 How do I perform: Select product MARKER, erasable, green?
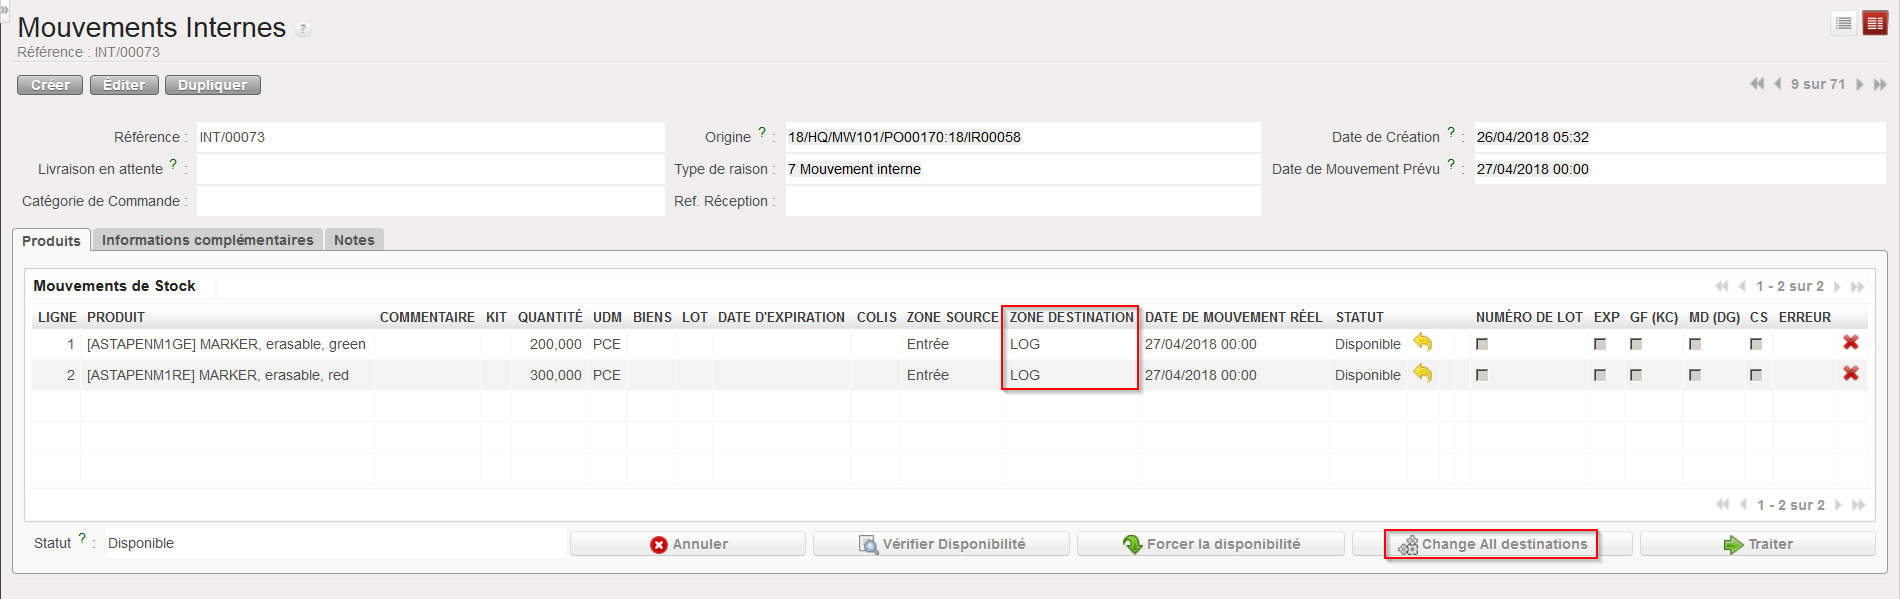(226, 344)
